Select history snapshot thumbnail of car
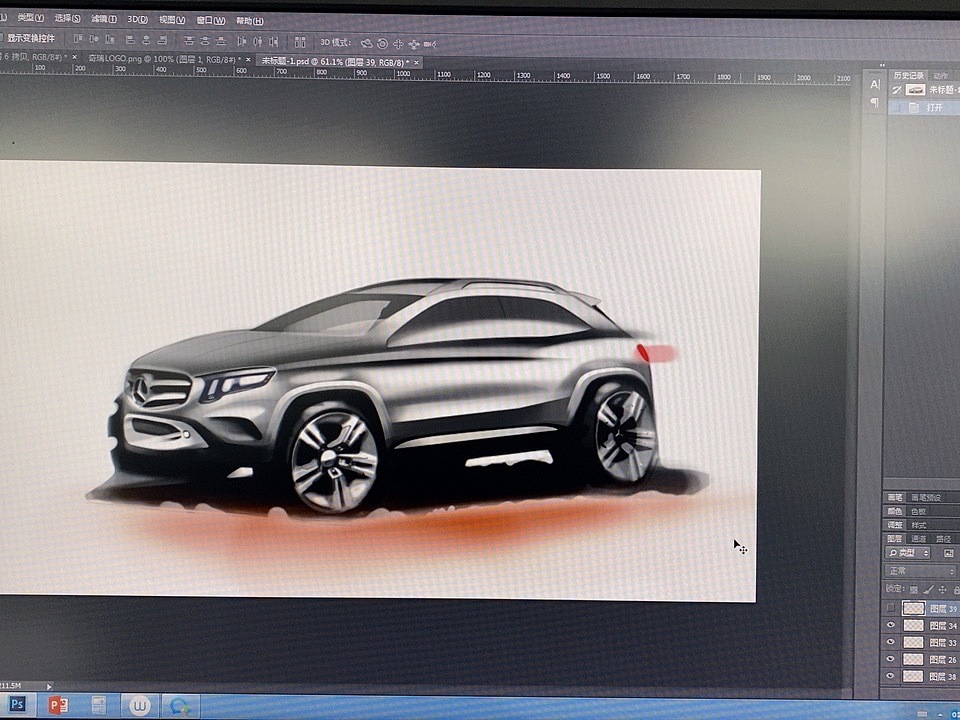 915,90
